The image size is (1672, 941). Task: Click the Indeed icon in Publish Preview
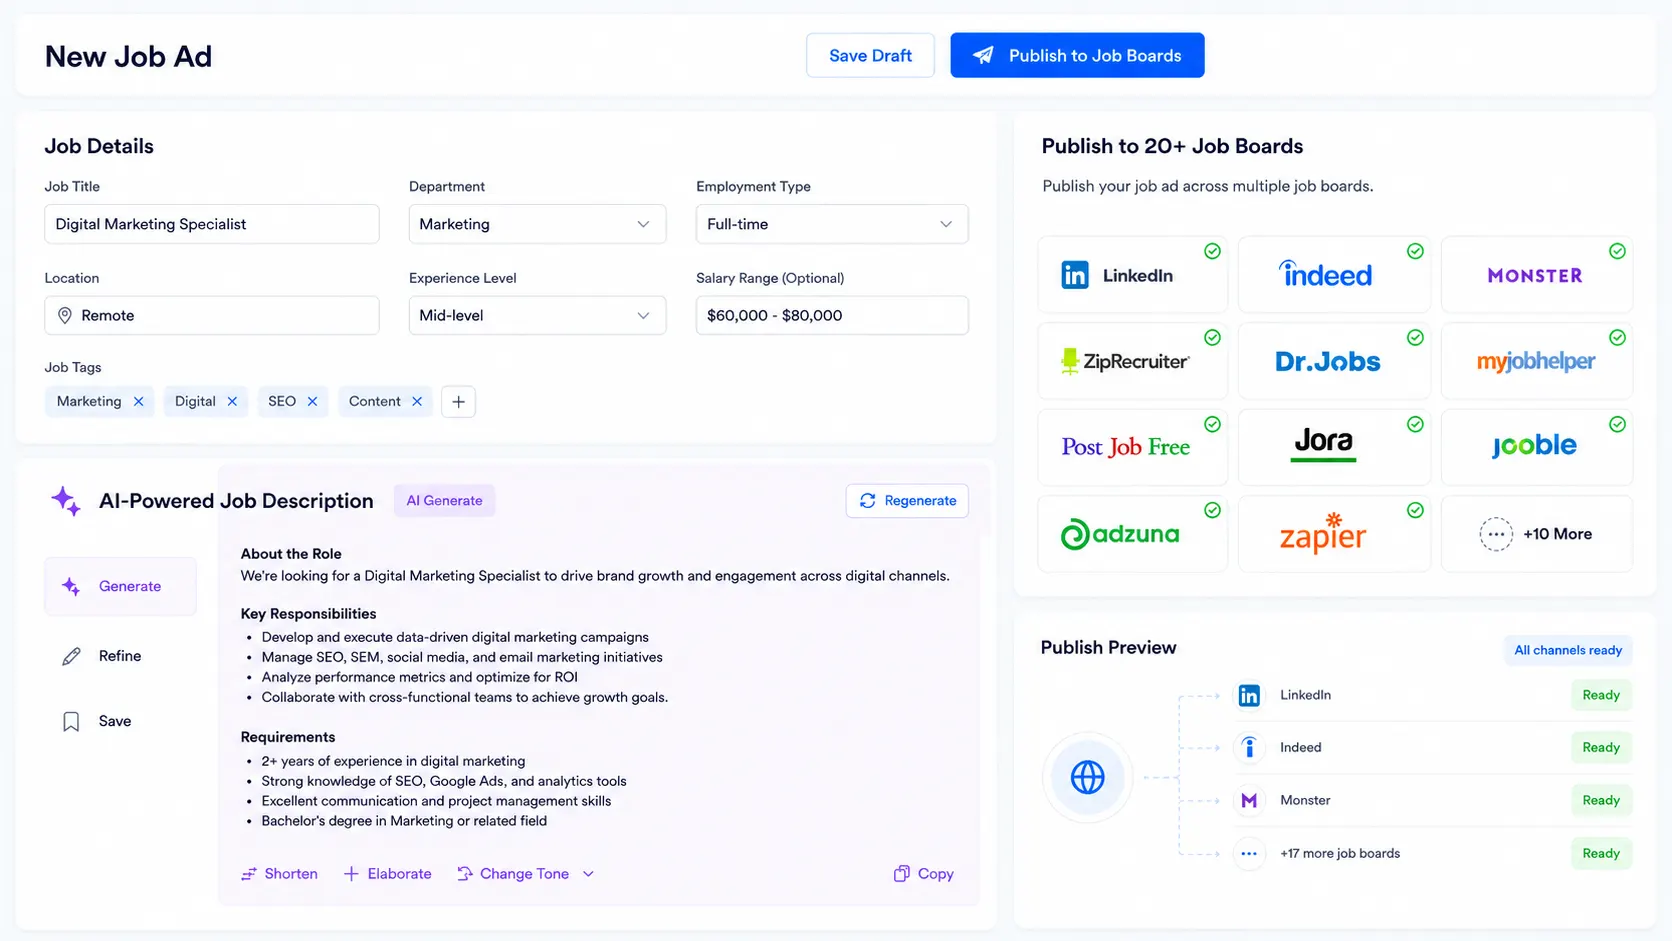click(1249, 748)
